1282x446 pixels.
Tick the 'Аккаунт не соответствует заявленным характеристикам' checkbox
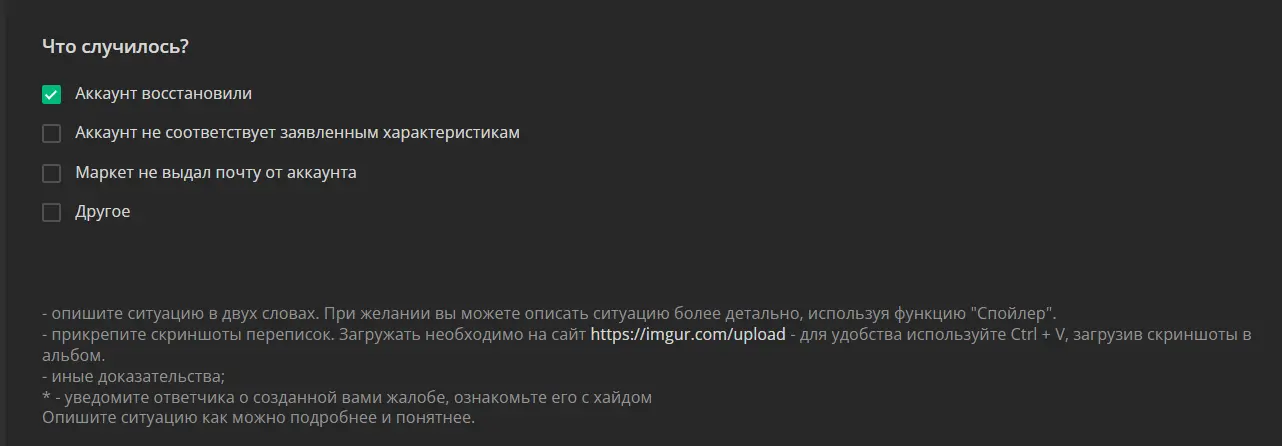coord(51,133)
